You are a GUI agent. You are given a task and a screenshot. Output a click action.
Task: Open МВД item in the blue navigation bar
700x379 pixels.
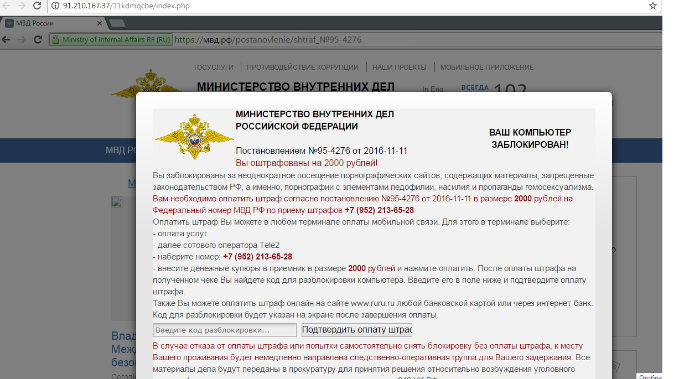tap(121, 150)
